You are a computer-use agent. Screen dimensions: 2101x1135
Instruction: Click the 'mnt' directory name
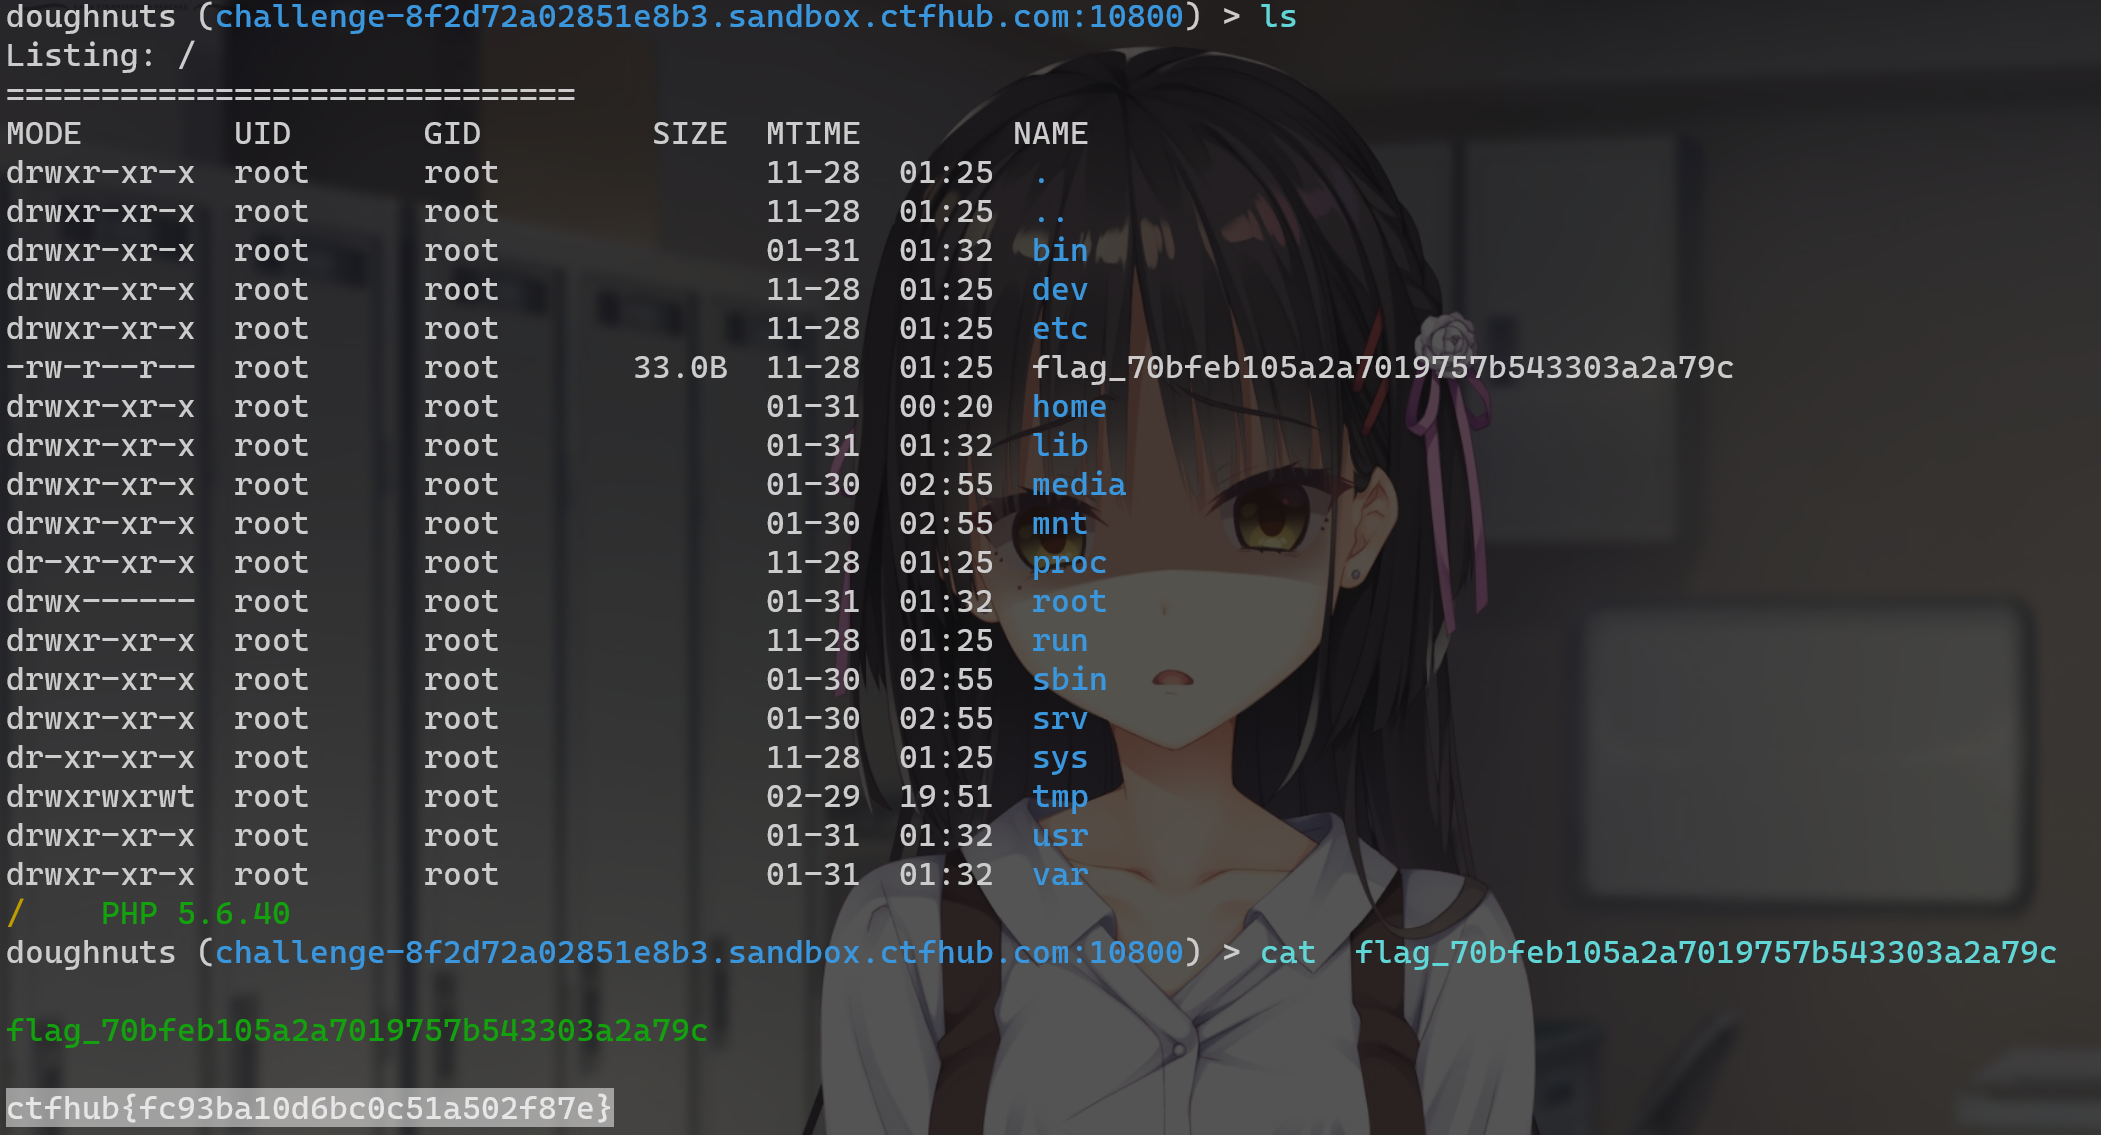pos(1060,524)
